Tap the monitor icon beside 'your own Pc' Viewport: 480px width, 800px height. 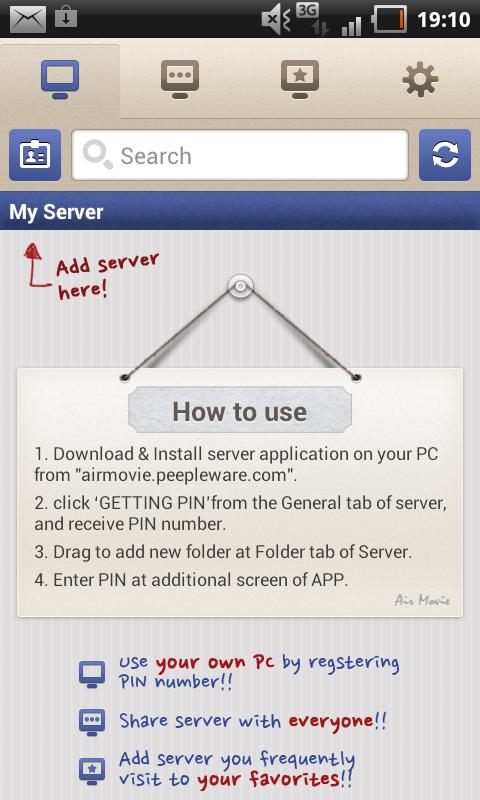pos(92,674)
